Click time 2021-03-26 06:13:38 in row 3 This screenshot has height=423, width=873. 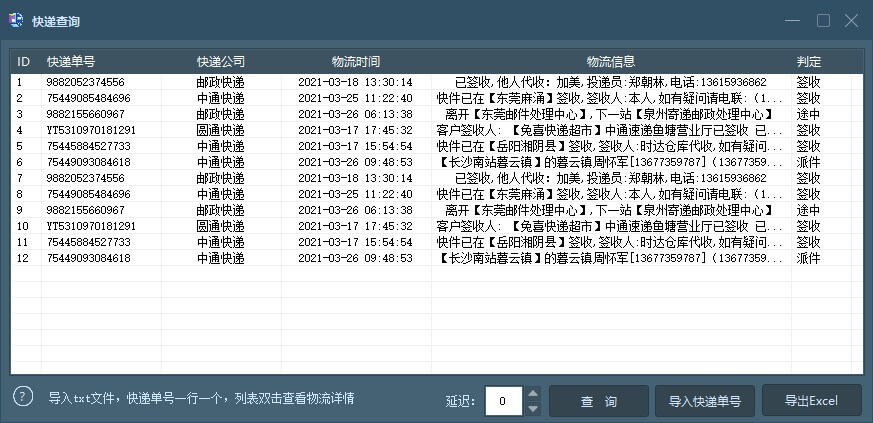[x=355, y=114]
